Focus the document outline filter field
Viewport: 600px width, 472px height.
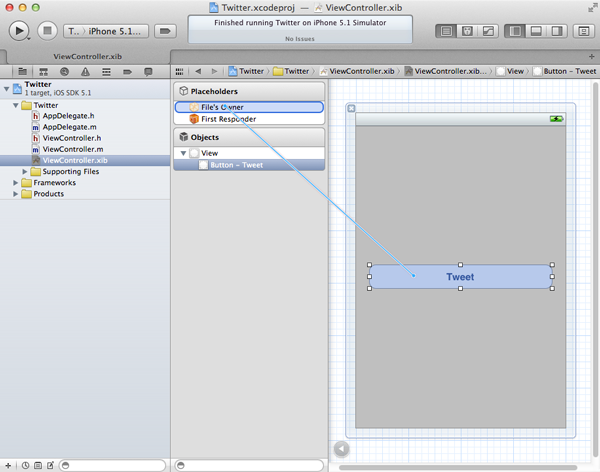249,465
